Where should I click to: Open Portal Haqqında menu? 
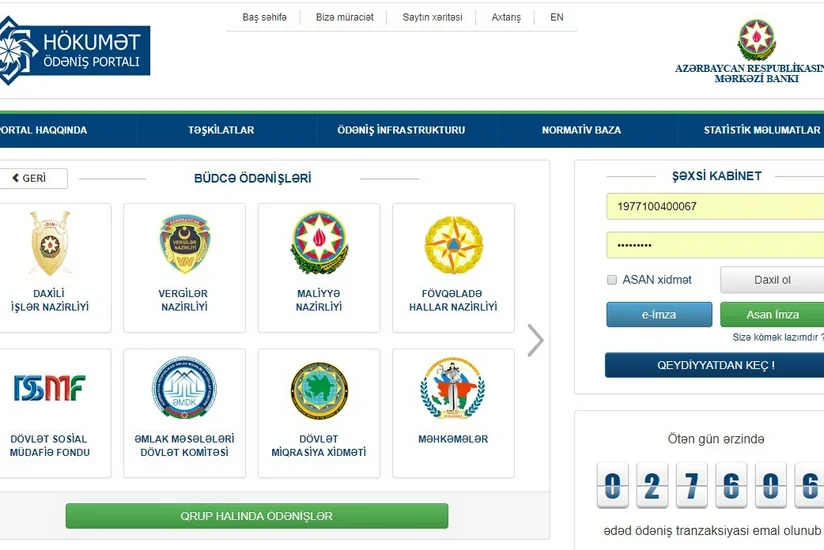(x=43, y=130)
